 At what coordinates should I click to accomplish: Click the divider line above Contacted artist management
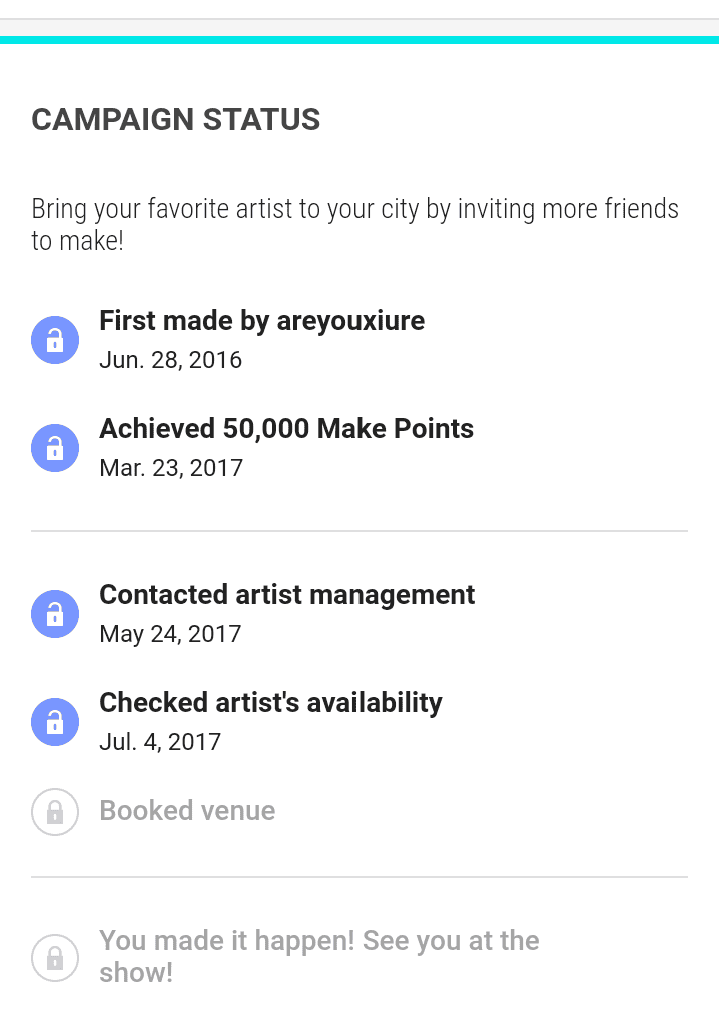tap(359, 531)
